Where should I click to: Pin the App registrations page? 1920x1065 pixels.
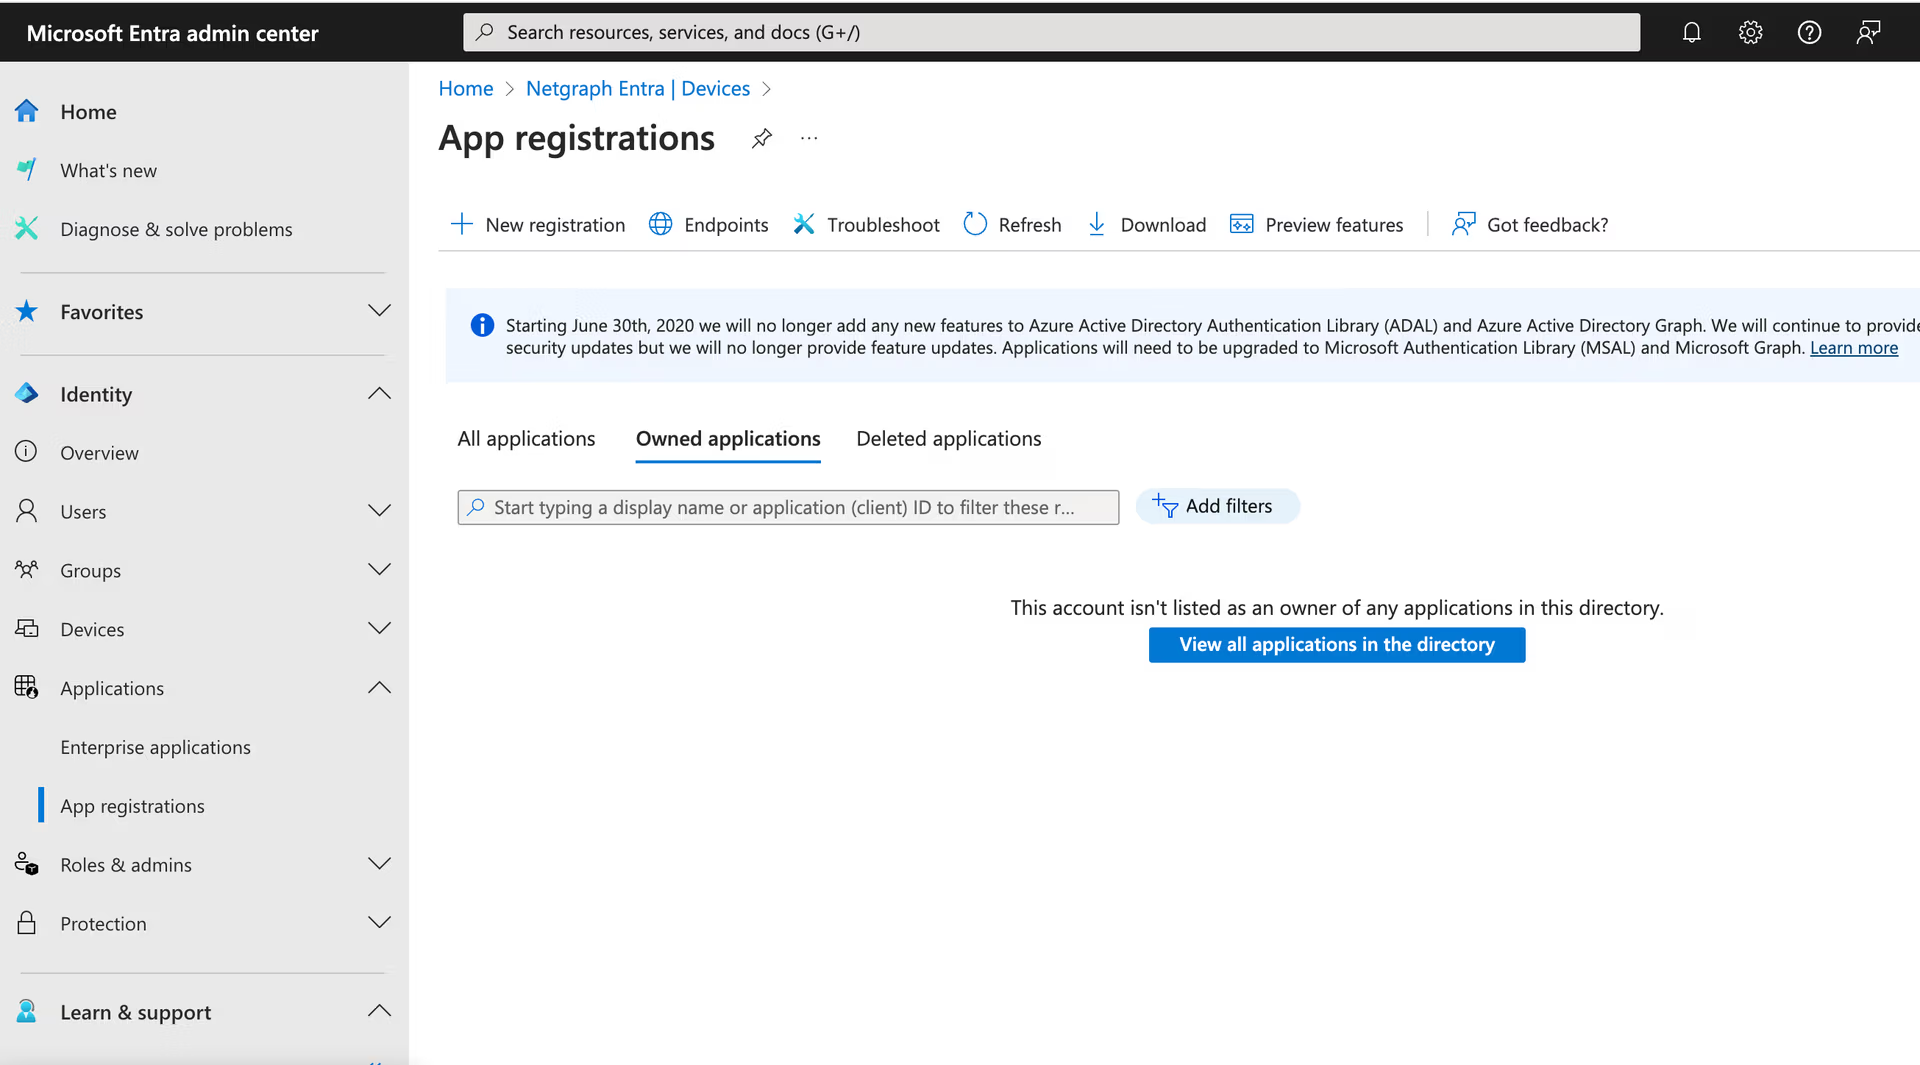(x=762, y=138)
